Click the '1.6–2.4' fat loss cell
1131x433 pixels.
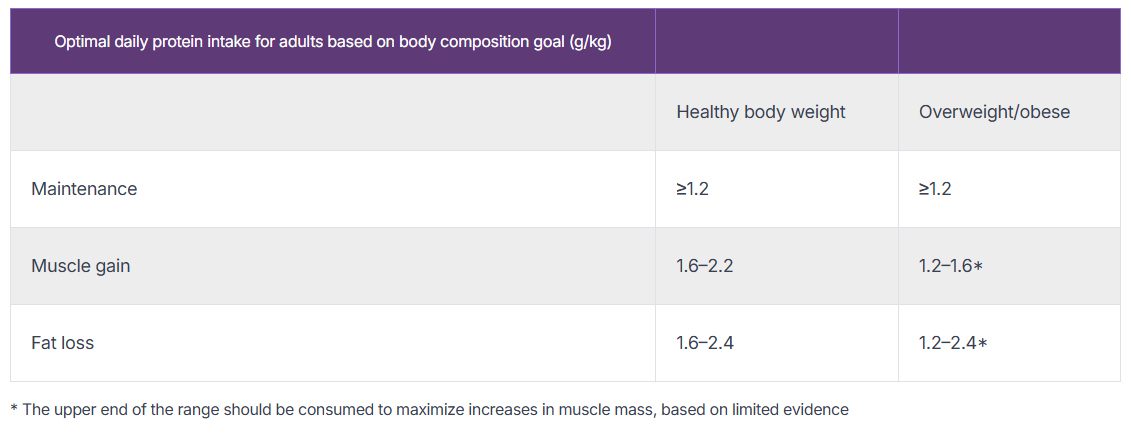point(706,343)
